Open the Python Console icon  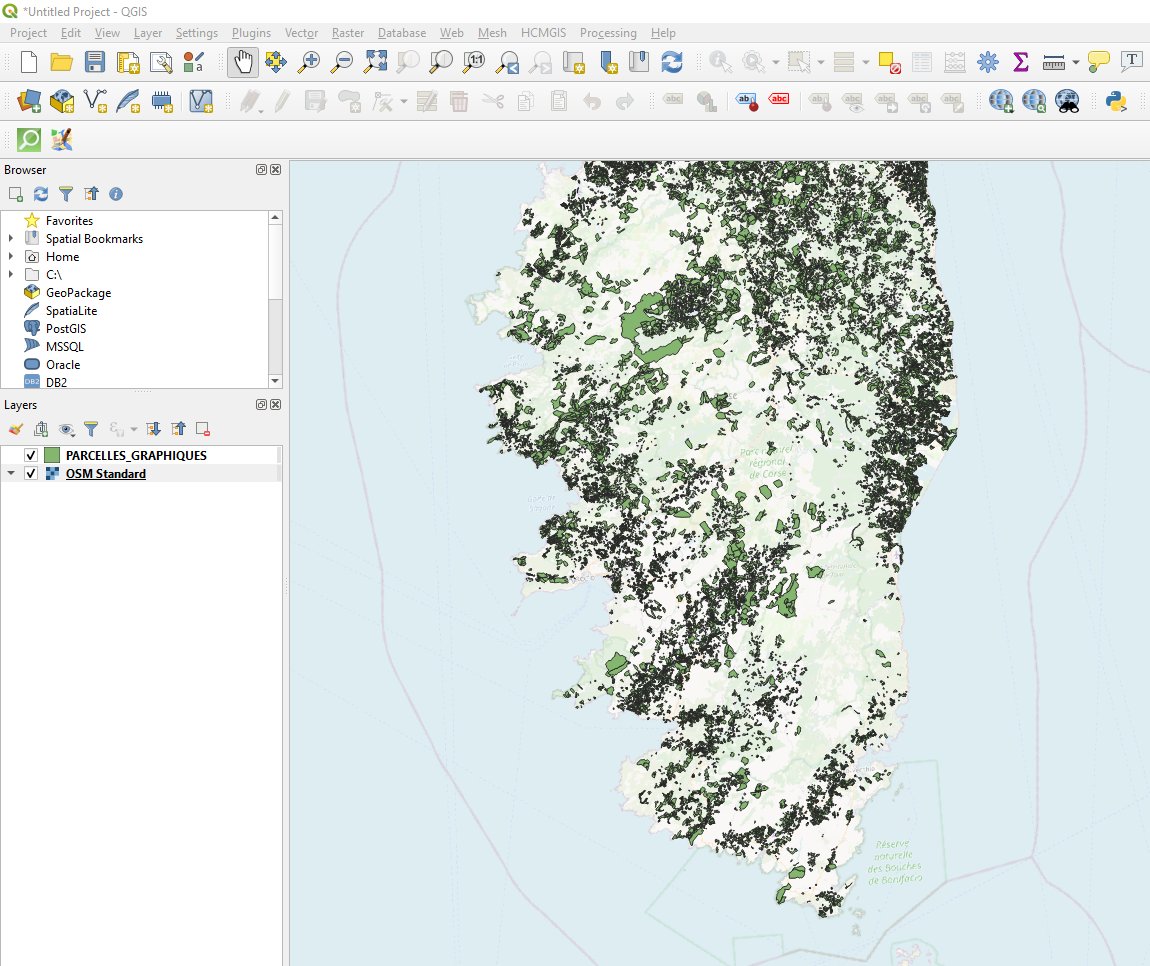click(x=1116, y=101)
